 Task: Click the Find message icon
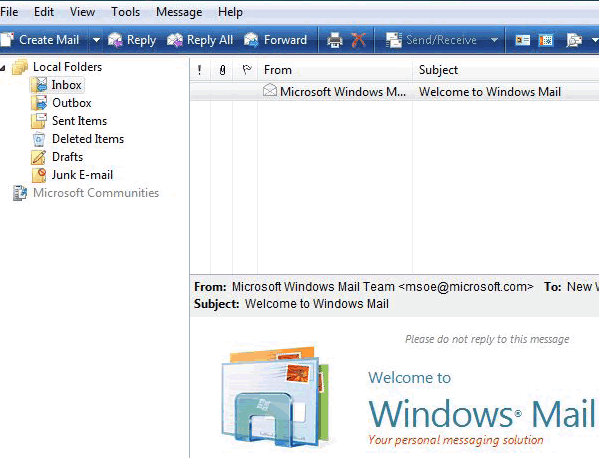coord(574,40)
